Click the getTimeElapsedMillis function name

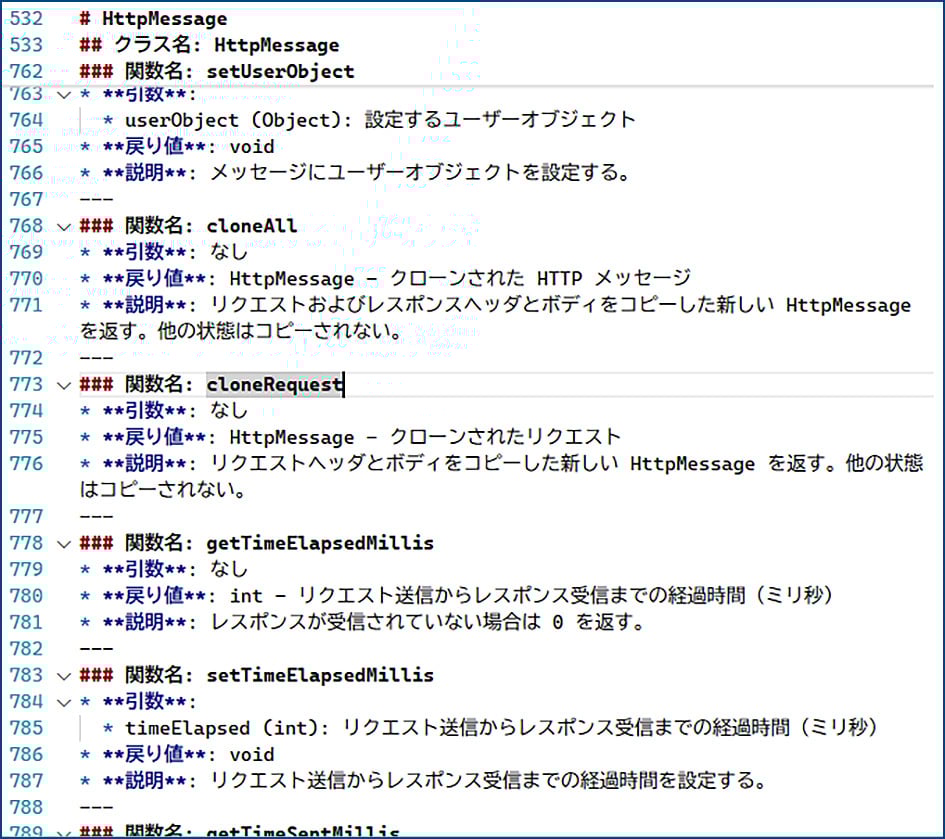319,544
